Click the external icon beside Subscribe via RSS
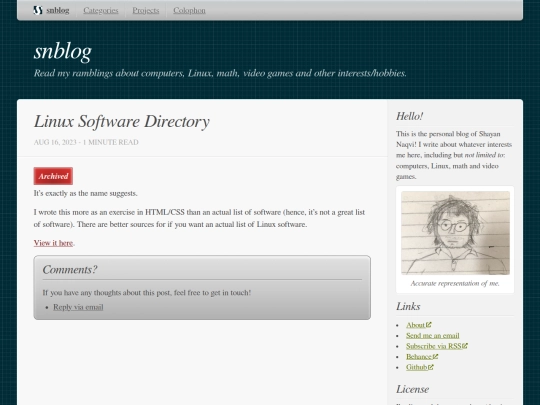Screen dimensions: 540x405 tap(465, 345)
